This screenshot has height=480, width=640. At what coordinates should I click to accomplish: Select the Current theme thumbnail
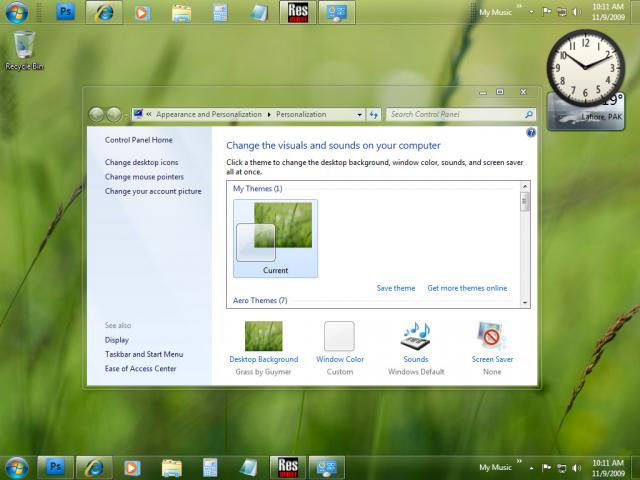tap(275, 238)
